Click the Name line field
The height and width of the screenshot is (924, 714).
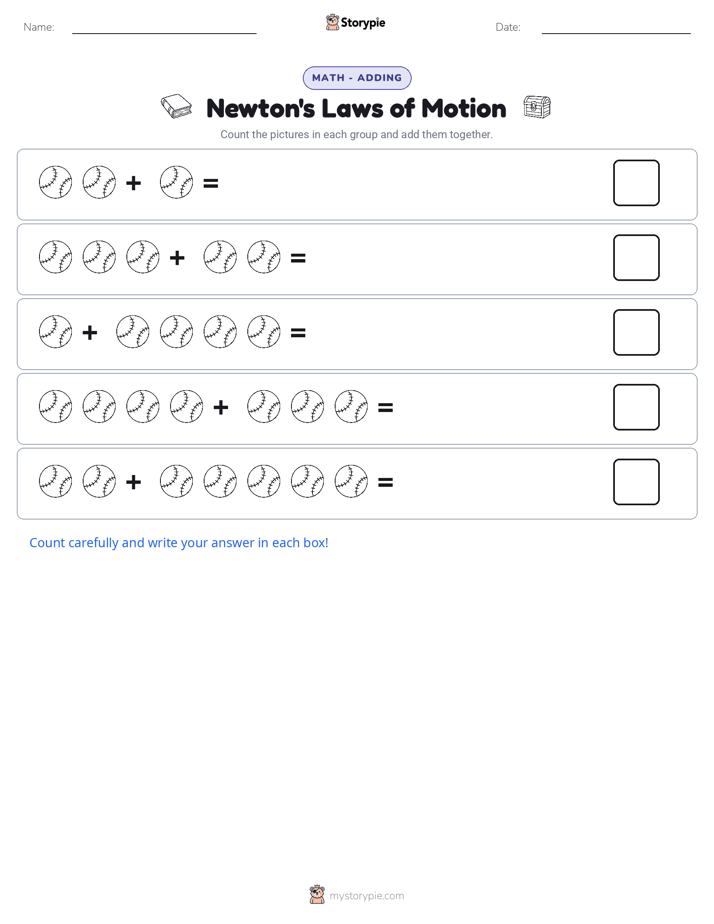click(164, 27)
